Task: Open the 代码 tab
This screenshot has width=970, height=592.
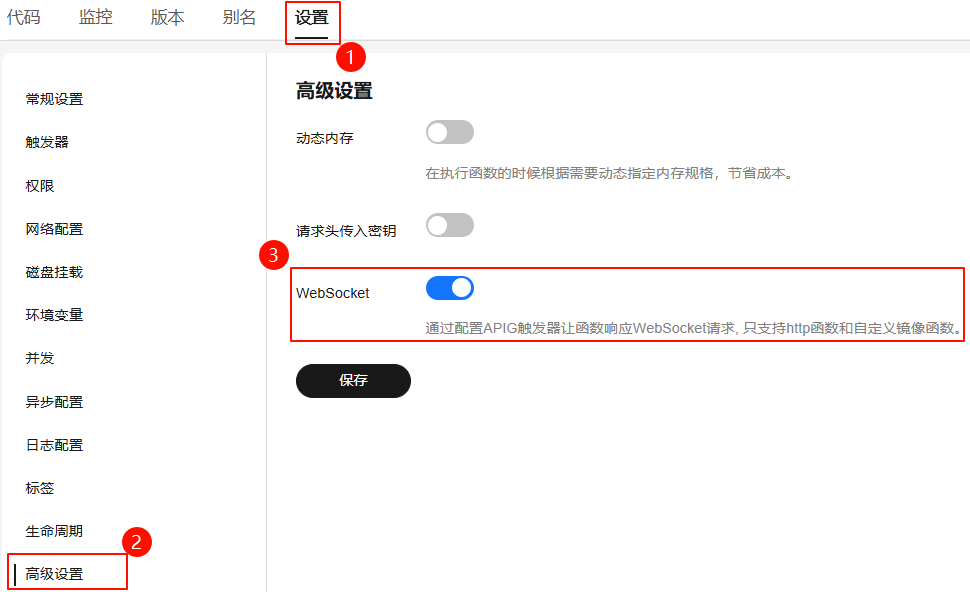Action: point(23,18)
